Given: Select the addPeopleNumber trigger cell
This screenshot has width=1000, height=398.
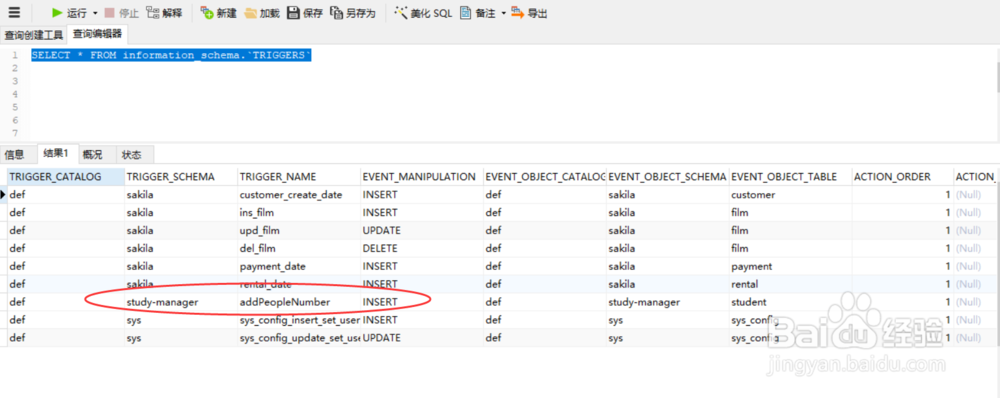Looking at the screenshot, I should 298,302.
